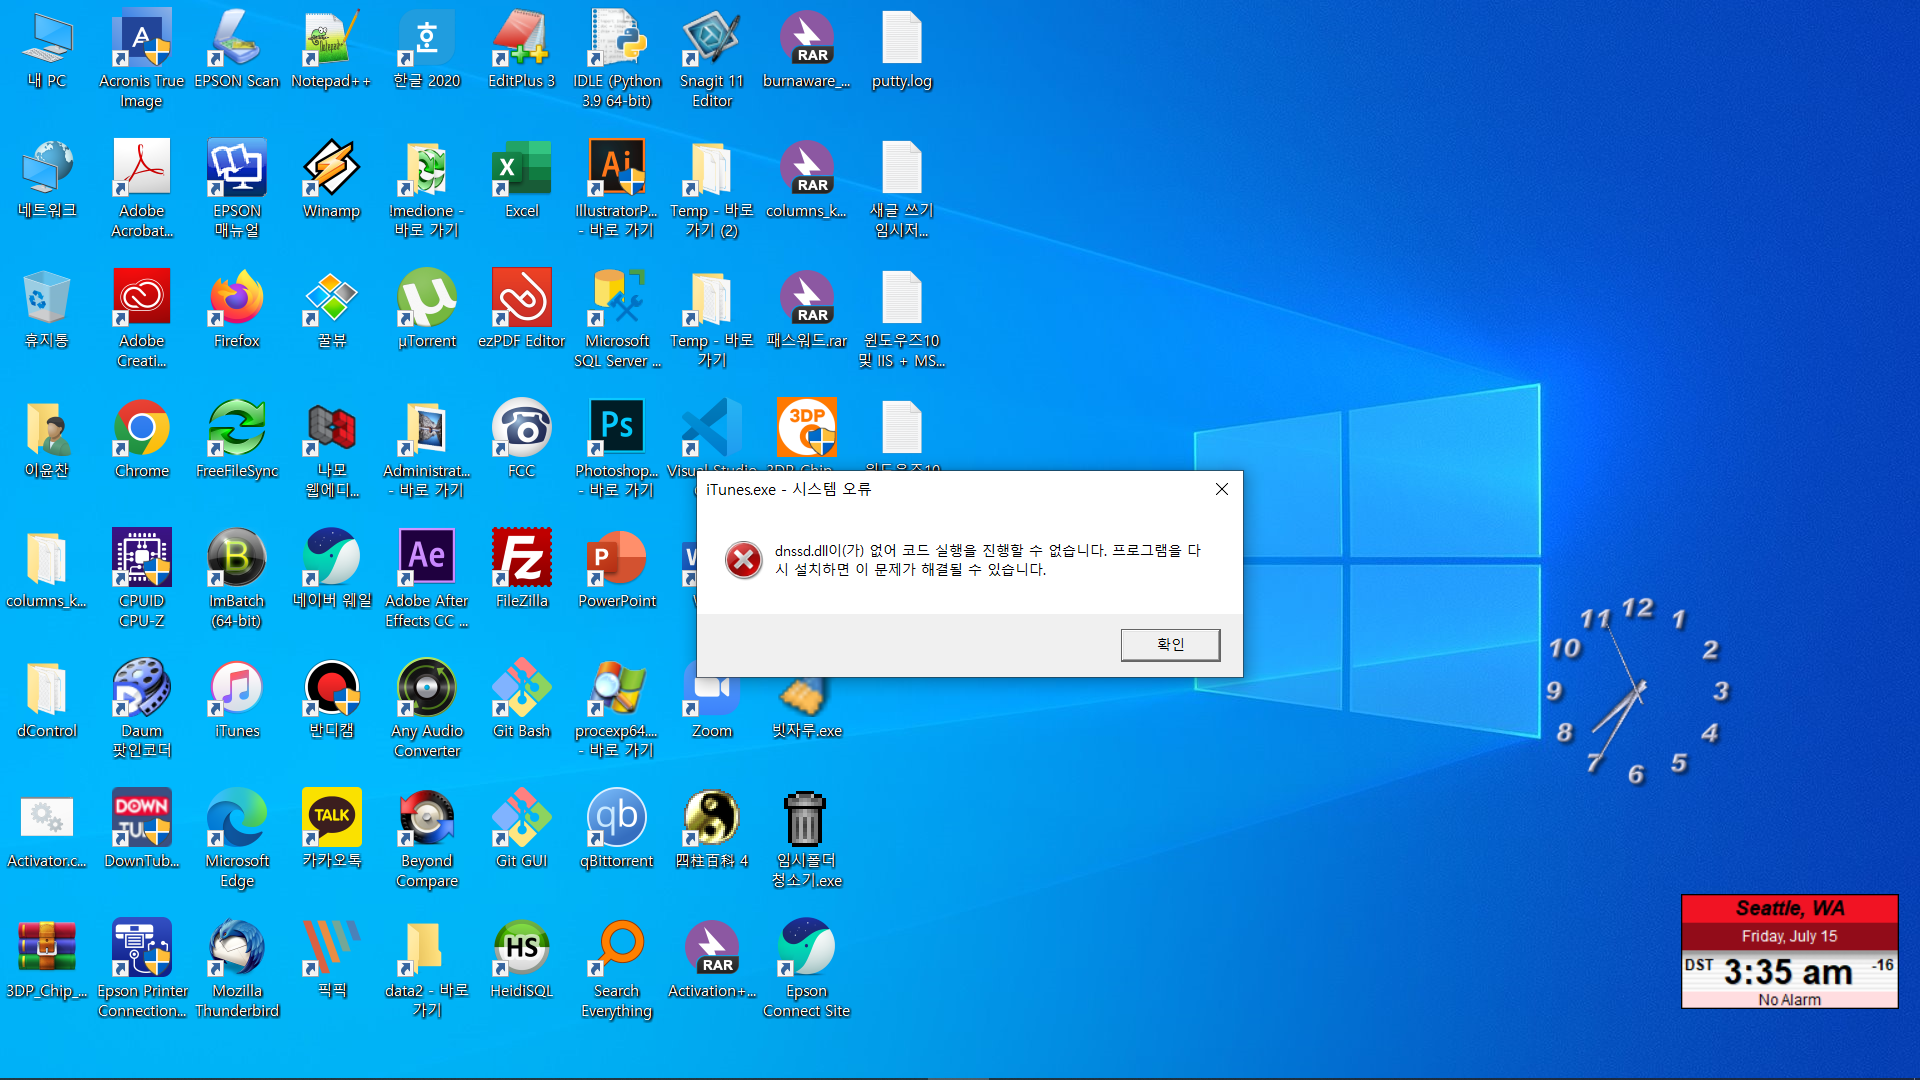Select the µTorrent shortcut
This screenshot has width=1920, height=1080.
(427, 311)
